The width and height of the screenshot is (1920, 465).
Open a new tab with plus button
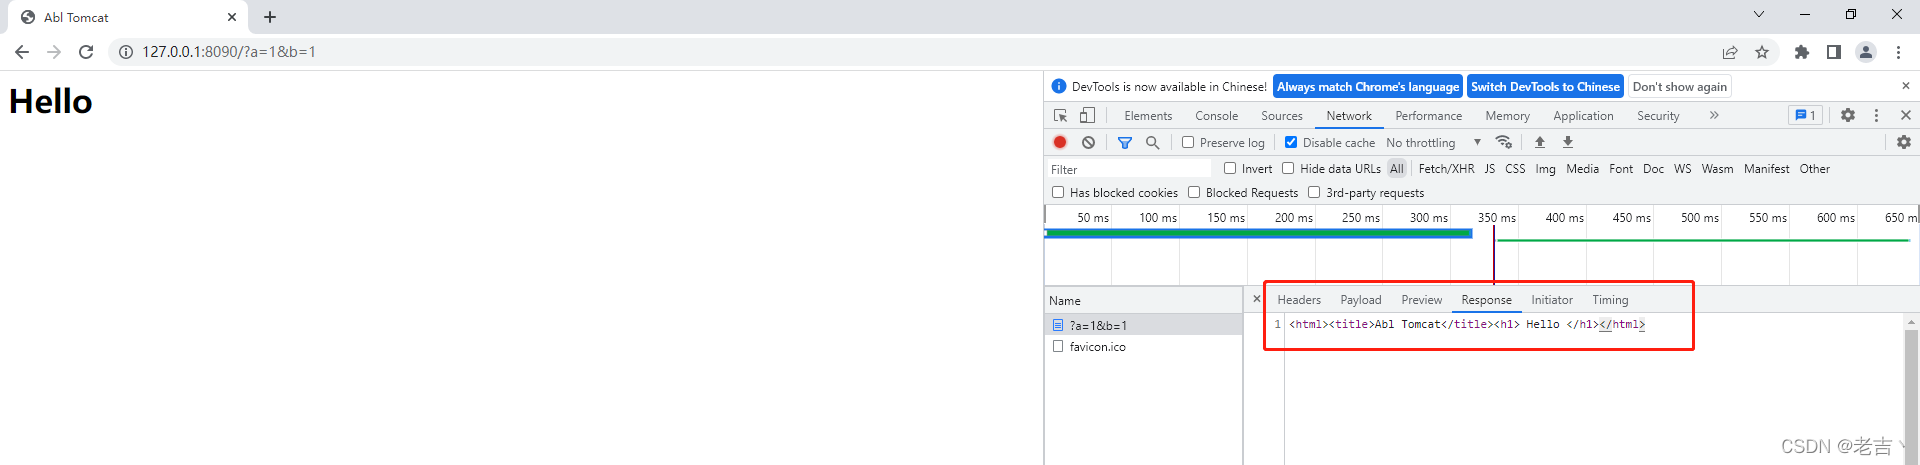270,17
